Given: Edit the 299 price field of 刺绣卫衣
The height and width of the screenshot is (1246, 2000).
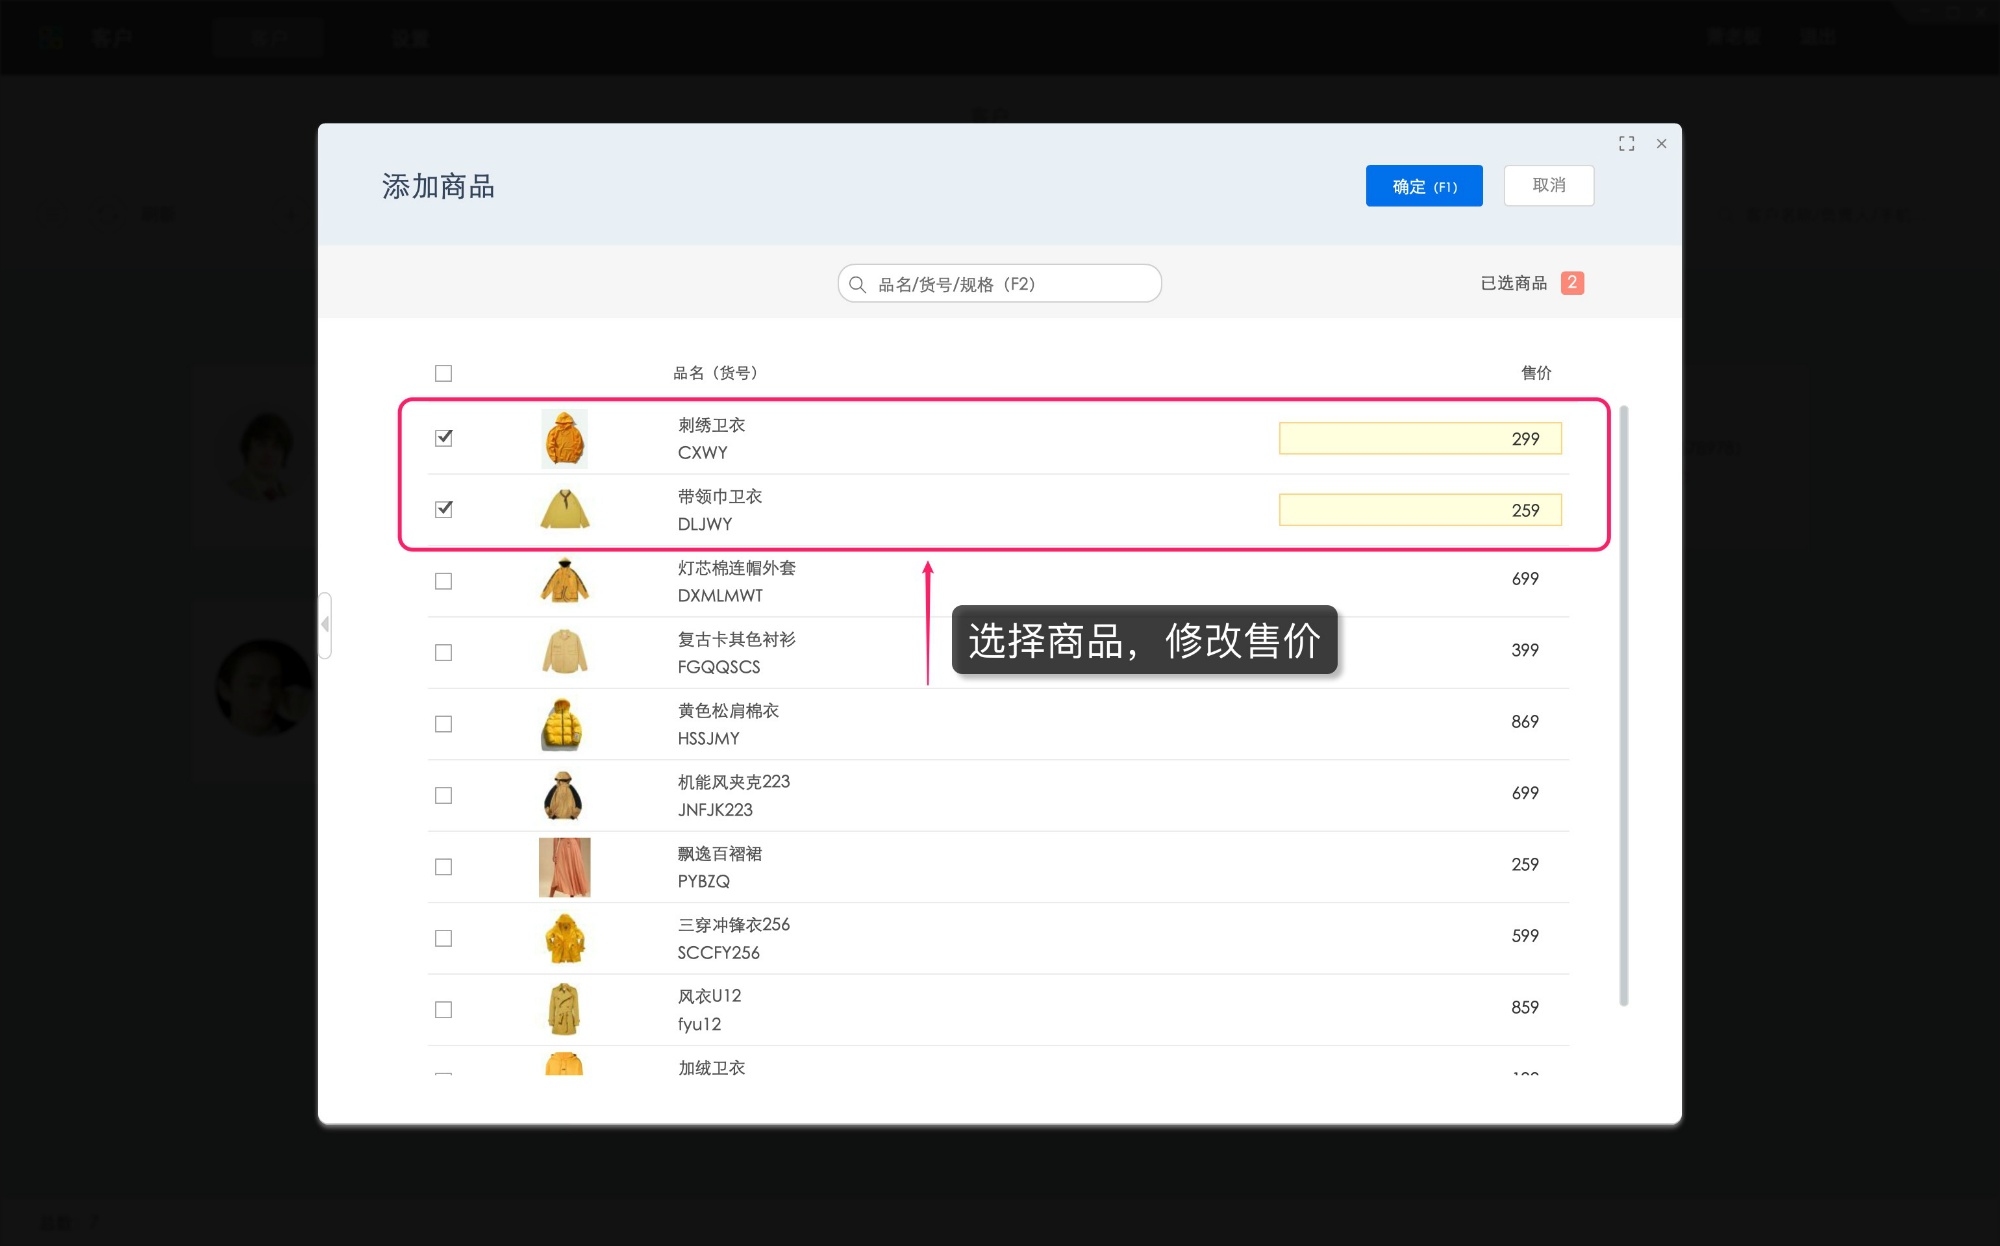Looking at the screenshot, I should (1420, 437).
